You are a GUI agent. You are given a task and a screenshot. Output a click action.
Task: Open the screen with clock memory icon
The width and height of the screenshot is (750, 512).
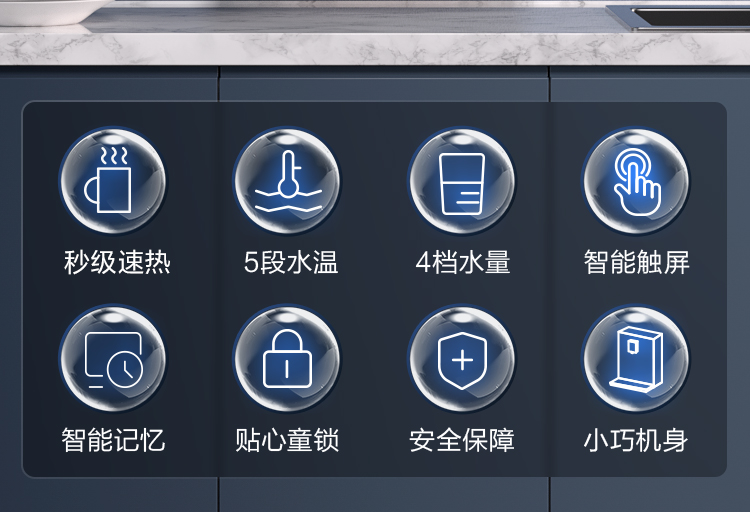(113, 359)
